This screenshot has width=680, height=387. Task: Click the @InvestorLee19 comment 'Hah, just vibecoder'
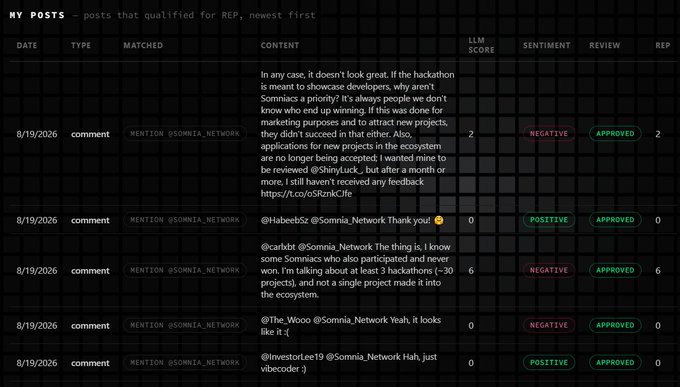349,363
